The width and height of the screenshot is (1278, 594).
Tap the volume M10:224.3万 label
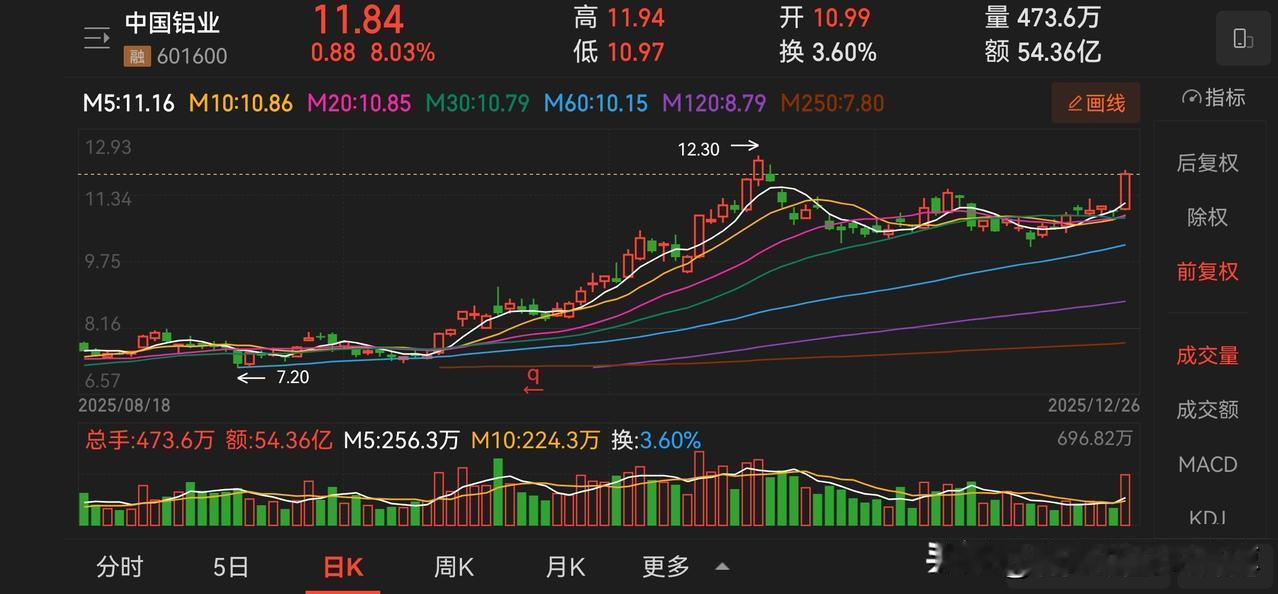535,440
